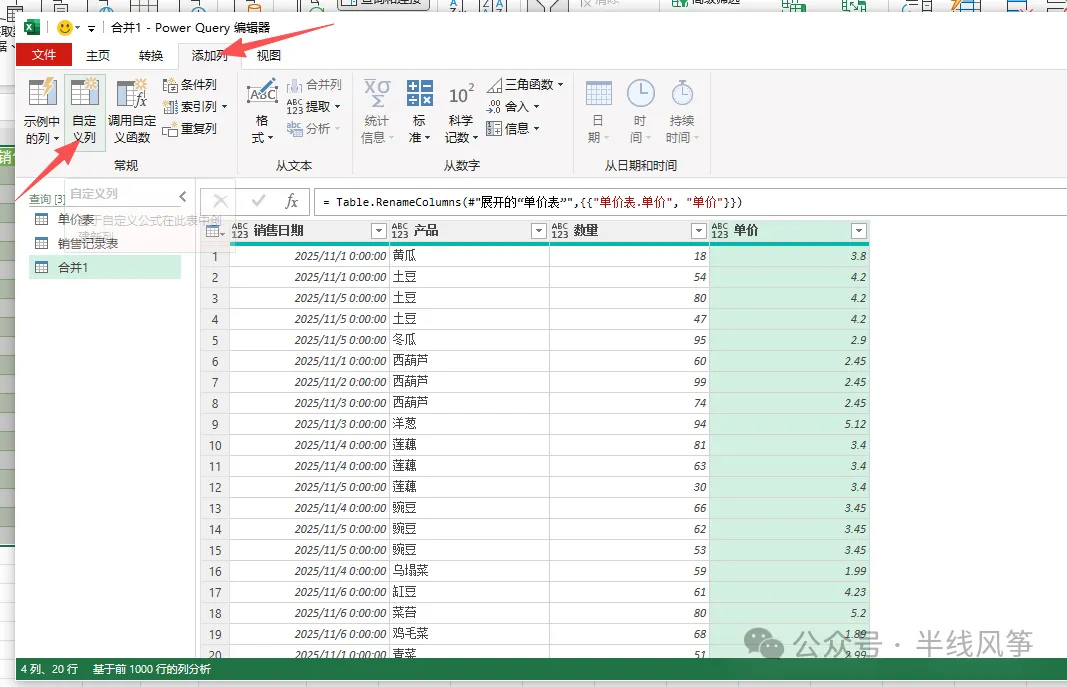Click the fx formula button
Screen dimensions: 1067x687
tap(291, 201)
